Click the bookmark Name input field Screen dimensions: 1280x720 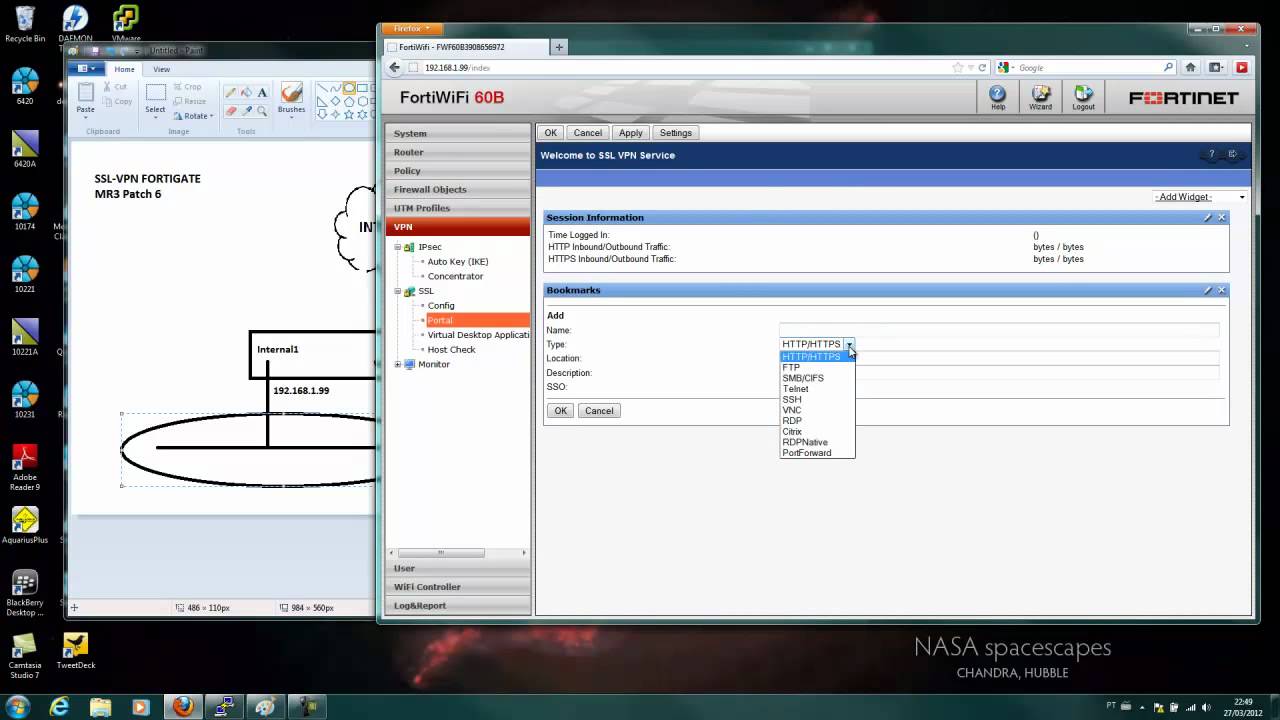[998, 330]
